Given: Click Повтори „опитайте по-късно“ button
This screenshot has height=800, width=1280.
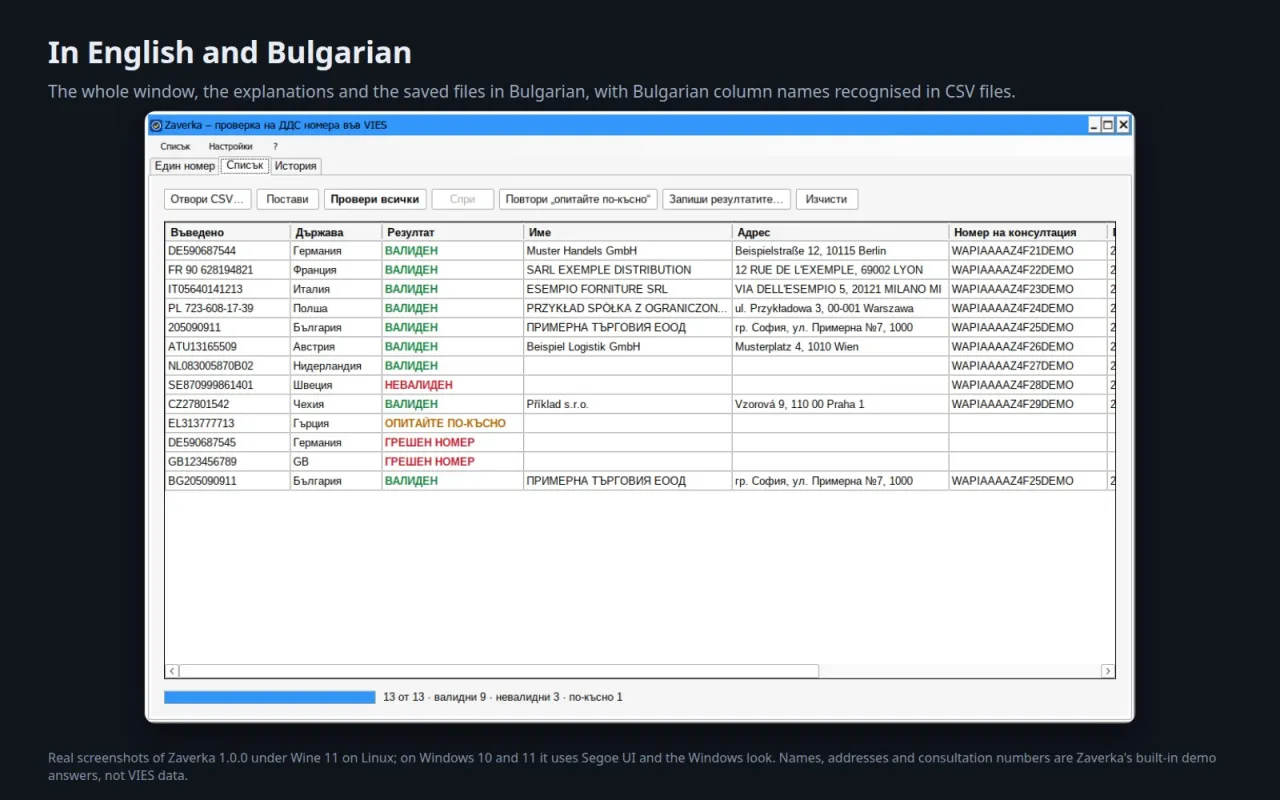Looking at the screenshot, I should click(x=578, y=199).
